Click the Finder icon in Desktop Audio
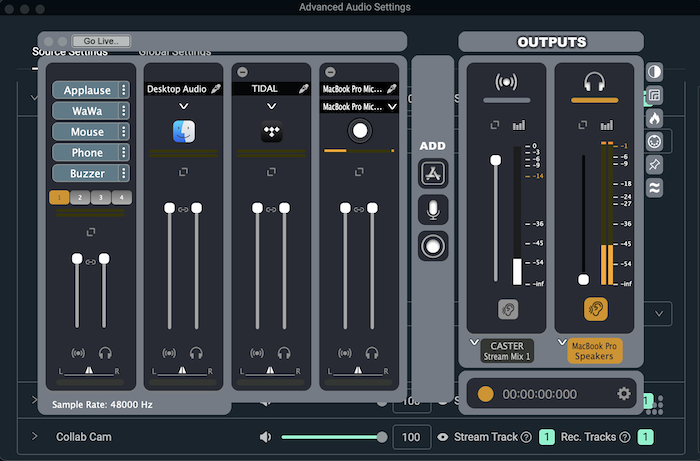The width and height of the screenshot is (700, 461). coord(184,132)
